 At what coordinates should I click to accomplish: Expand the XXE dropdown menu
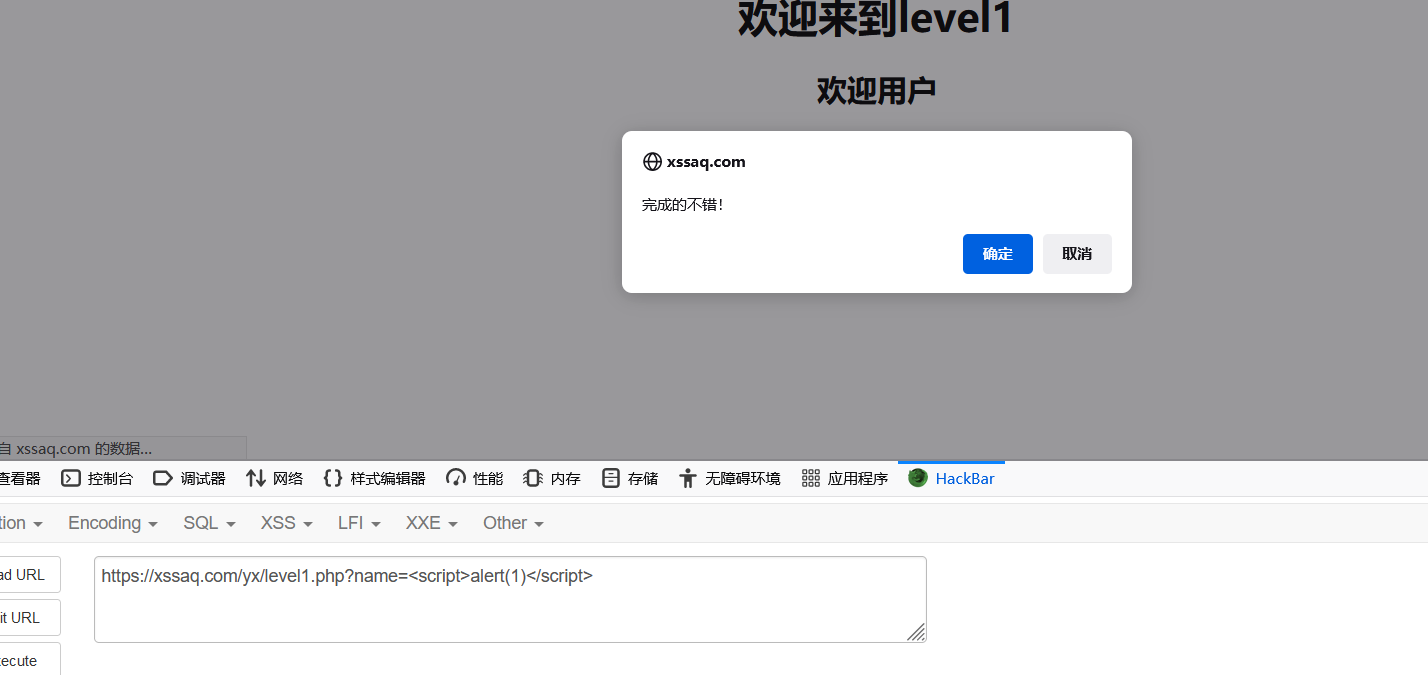point(432,523)
